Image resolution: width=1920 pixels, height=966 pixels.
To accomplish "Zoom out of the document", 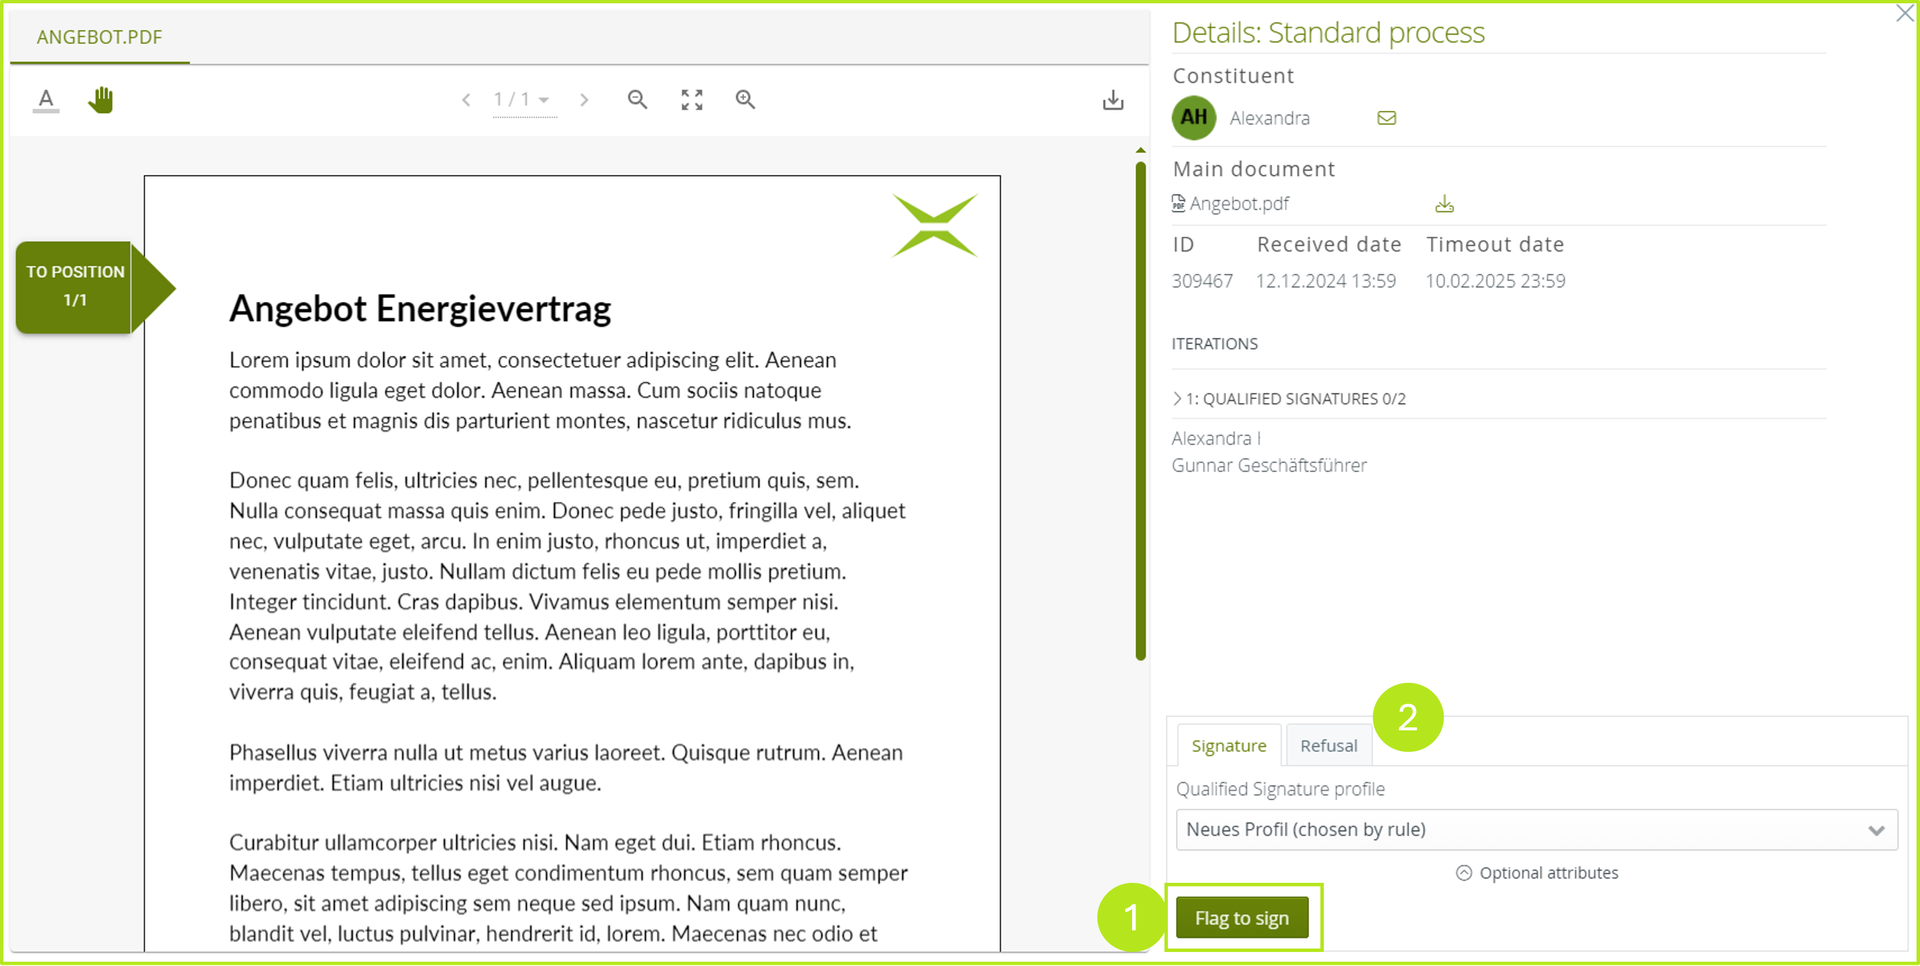I will pos(637,100).
